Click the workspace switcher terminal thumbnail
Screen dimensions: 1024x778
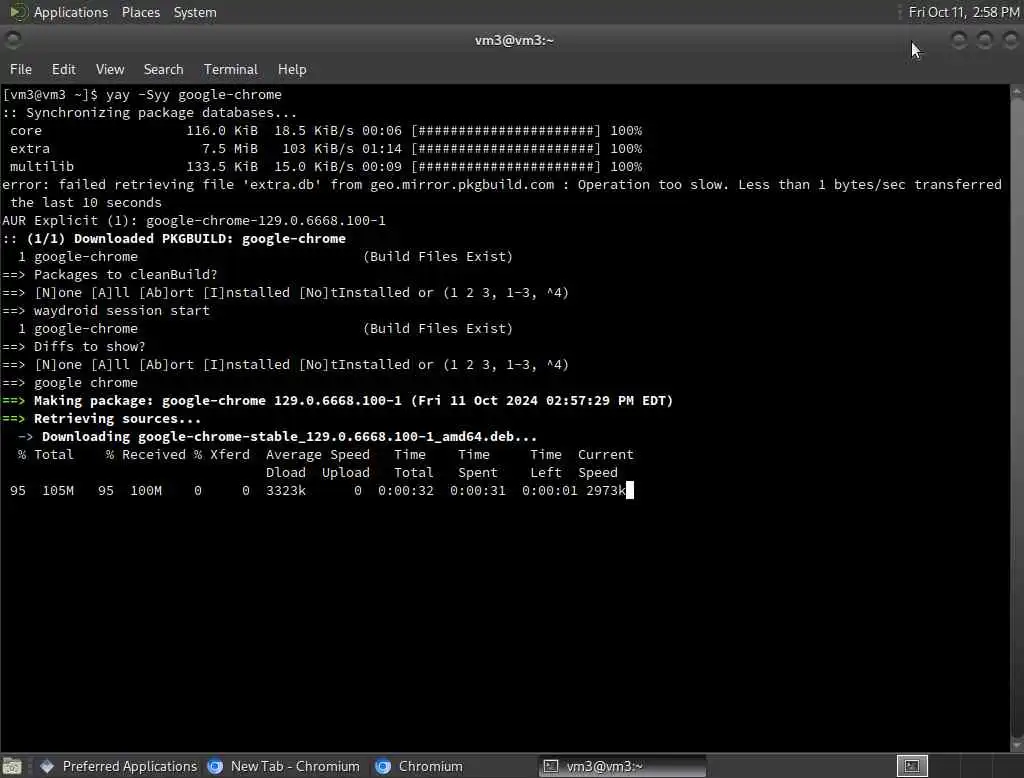[x=912, y=766]
